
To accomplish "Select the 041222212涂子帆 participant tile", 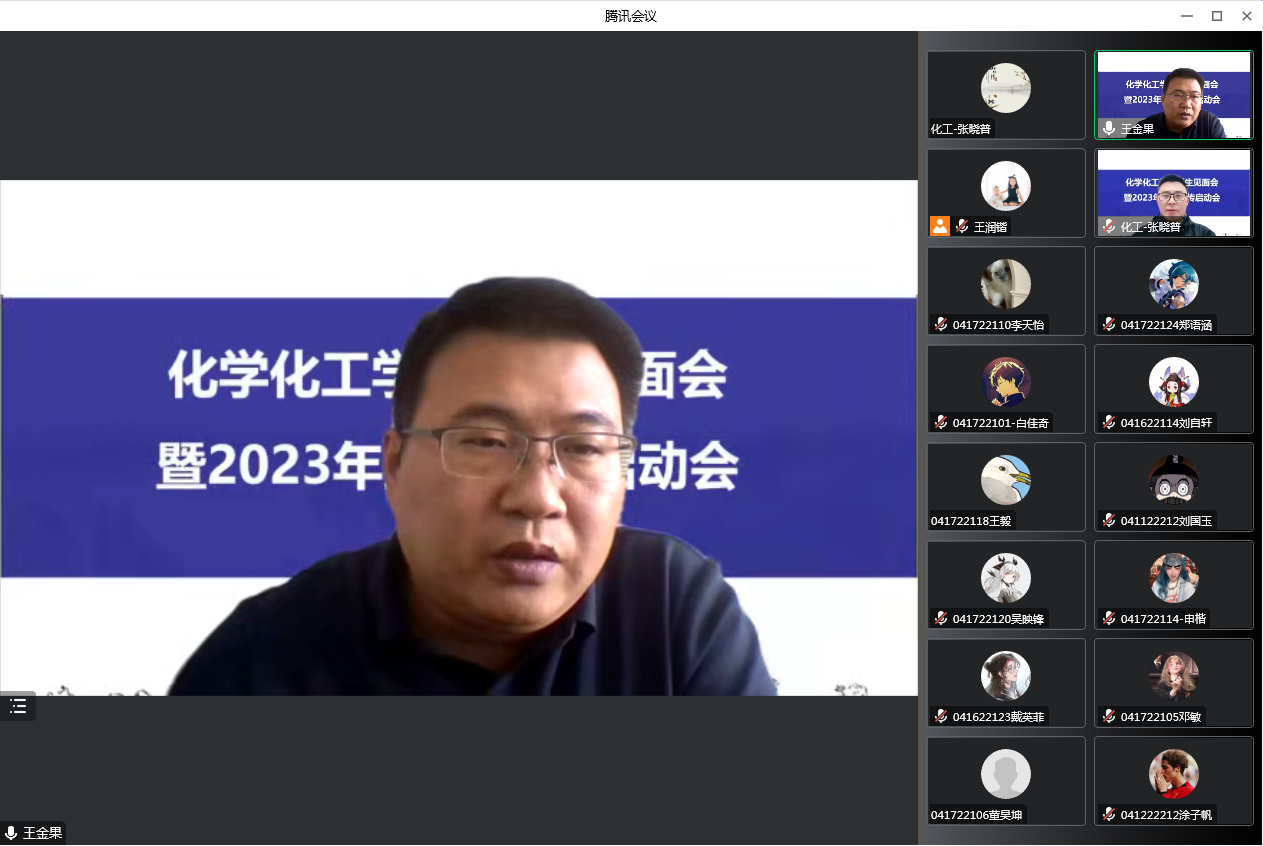I will pos(1173,781).
